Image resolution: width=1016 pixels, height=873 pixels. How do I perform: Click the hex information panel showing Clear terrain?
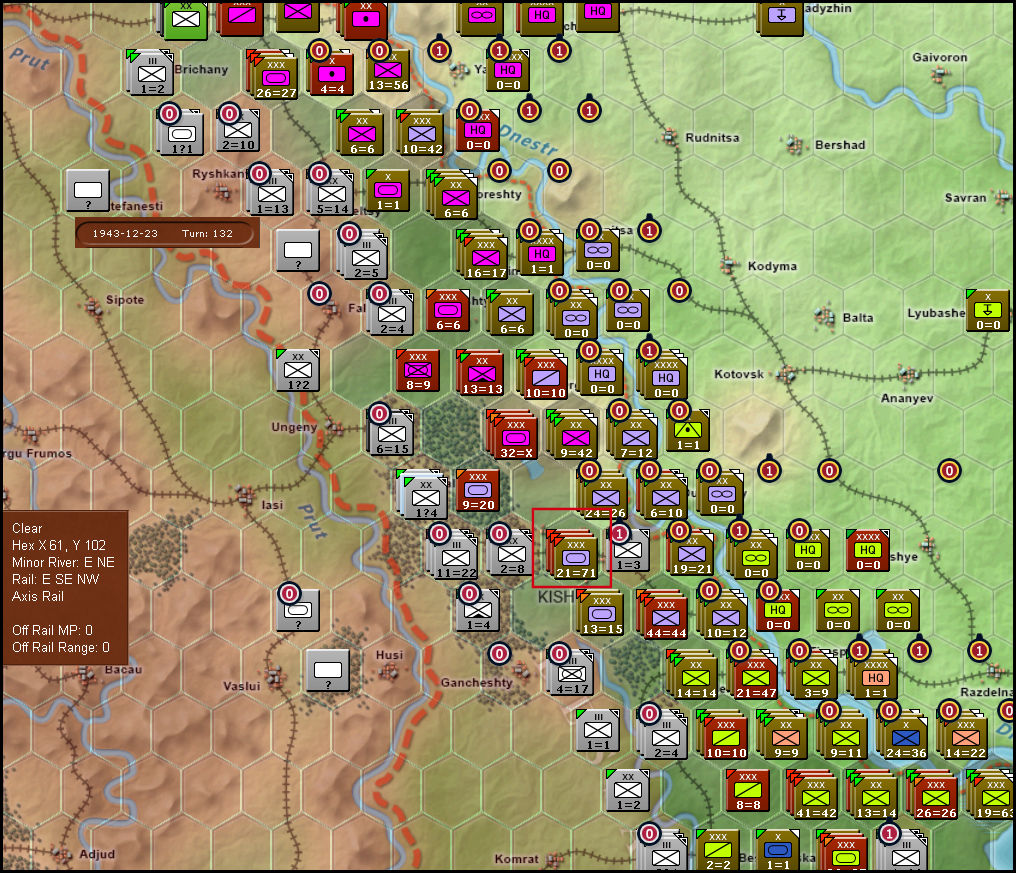pyautogui.click(x=65, y=587)
